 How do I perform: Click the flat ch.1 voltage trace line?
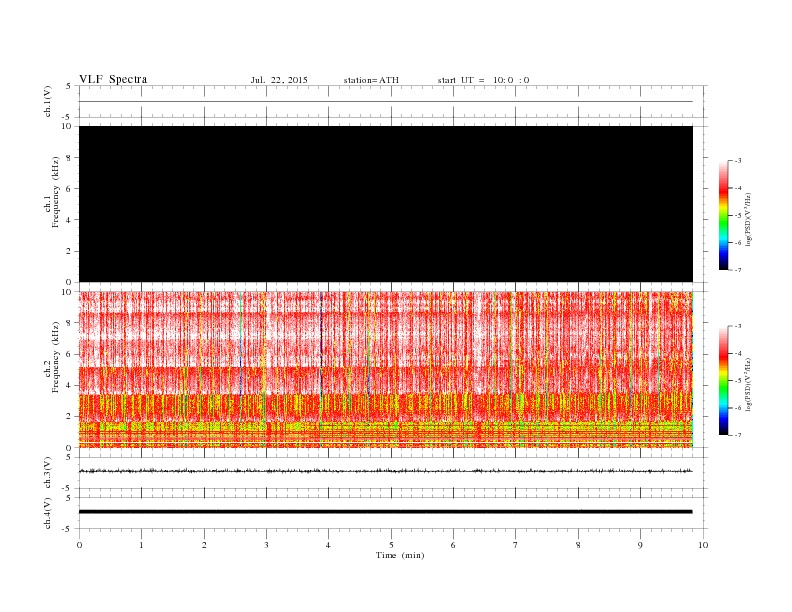click(386, 101)
